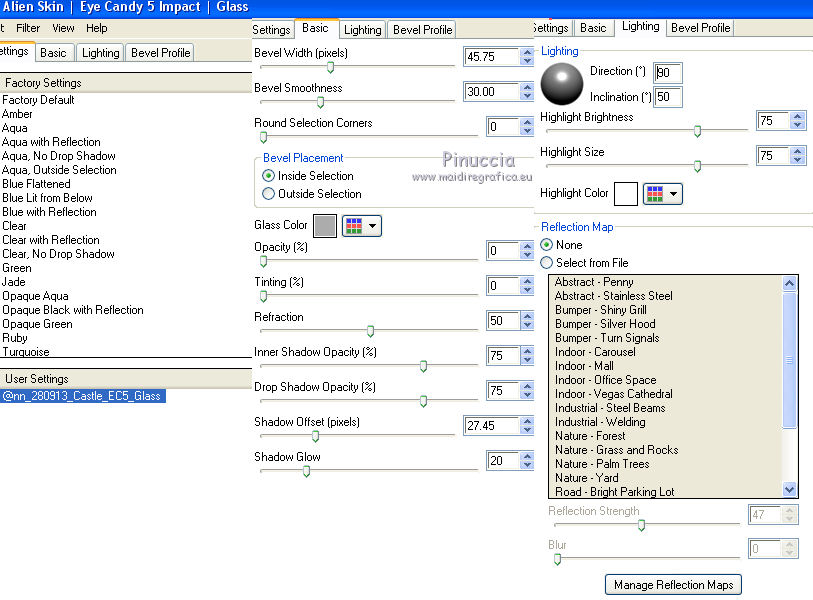The height and width of the screenshot is (600, 813).
Task: Open the Glass Color palette grid dropdown
Action: click(362, 226)
